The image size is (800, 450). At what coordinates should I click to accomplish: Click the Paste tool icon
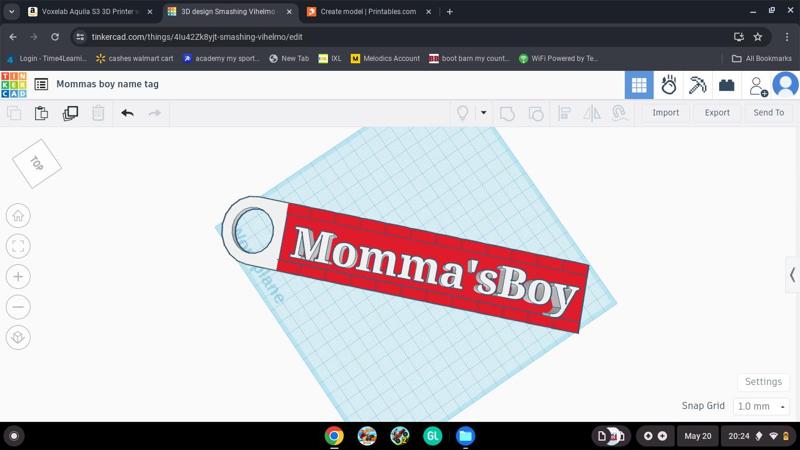(x=41, y=113)
